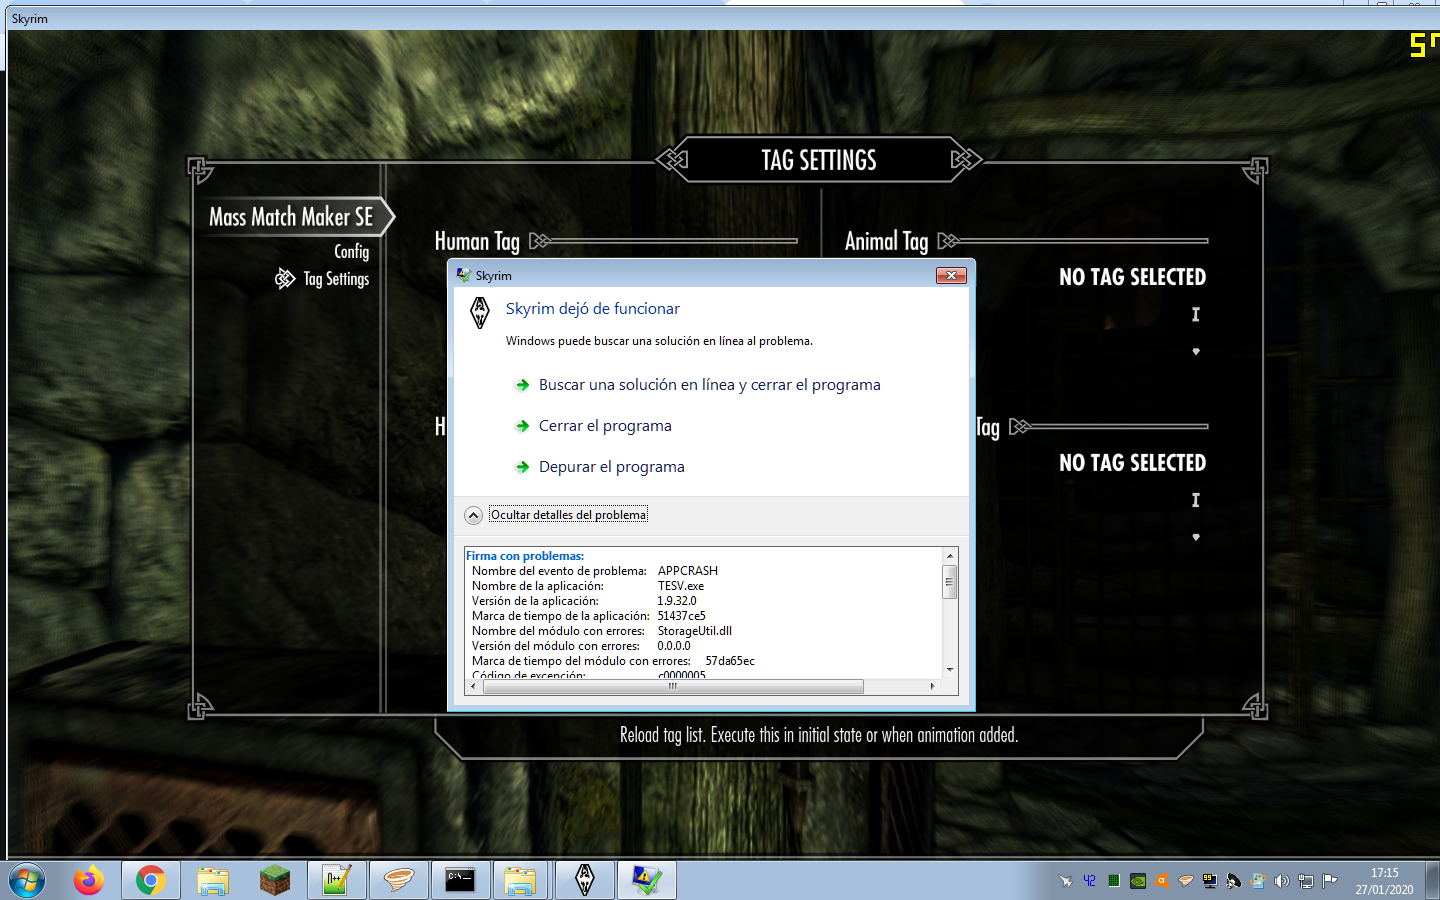Screen dimensions: 1440x900
Task: Open NVIDIA settings from the tray
Action: coord(1137,881)
